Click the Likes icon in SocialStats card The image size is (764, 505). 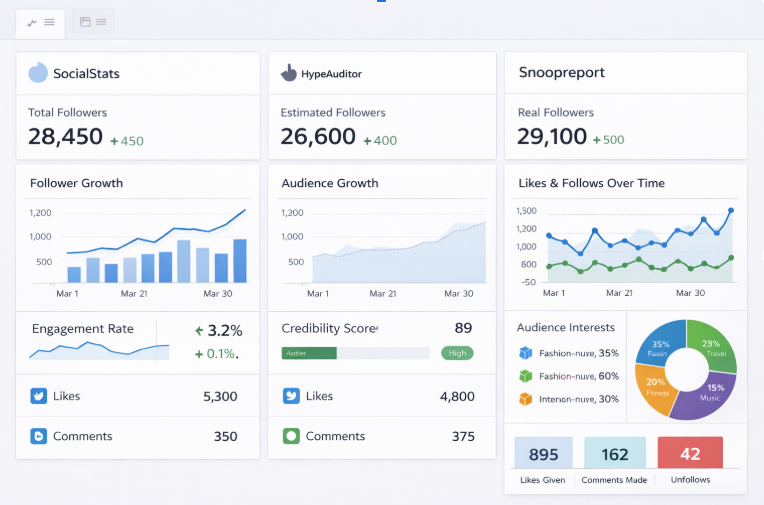(x=38, y=396)
